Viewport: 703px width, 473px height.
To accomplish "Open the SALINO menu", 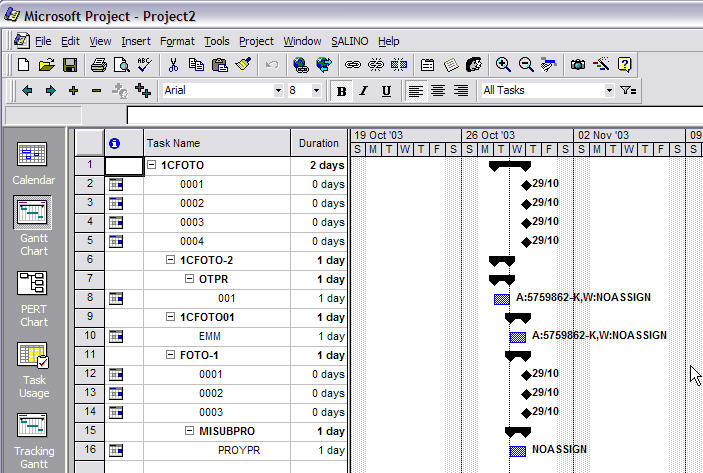I will 349,41.
